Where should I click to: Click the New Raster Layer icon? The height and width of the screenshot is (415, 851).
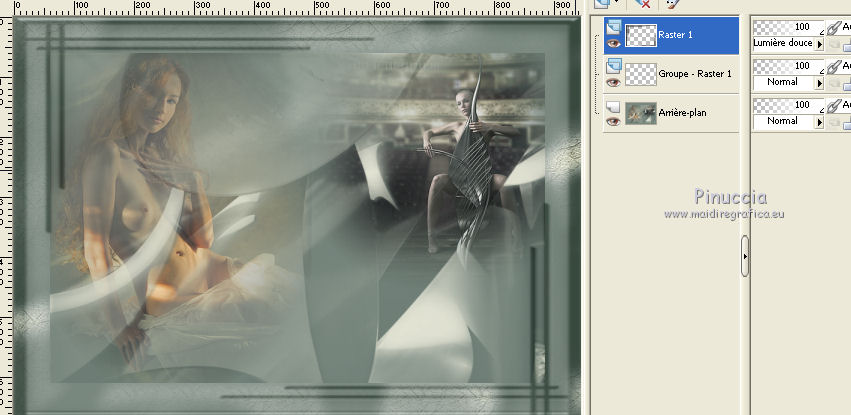pyautogui.click(x=602, y=3)
